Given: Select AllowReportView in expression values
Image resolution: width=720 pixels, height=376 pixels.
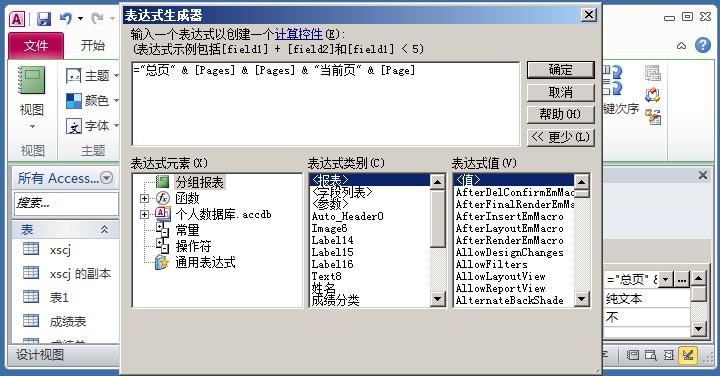Looking at the screenshot, I should (514, 288).
